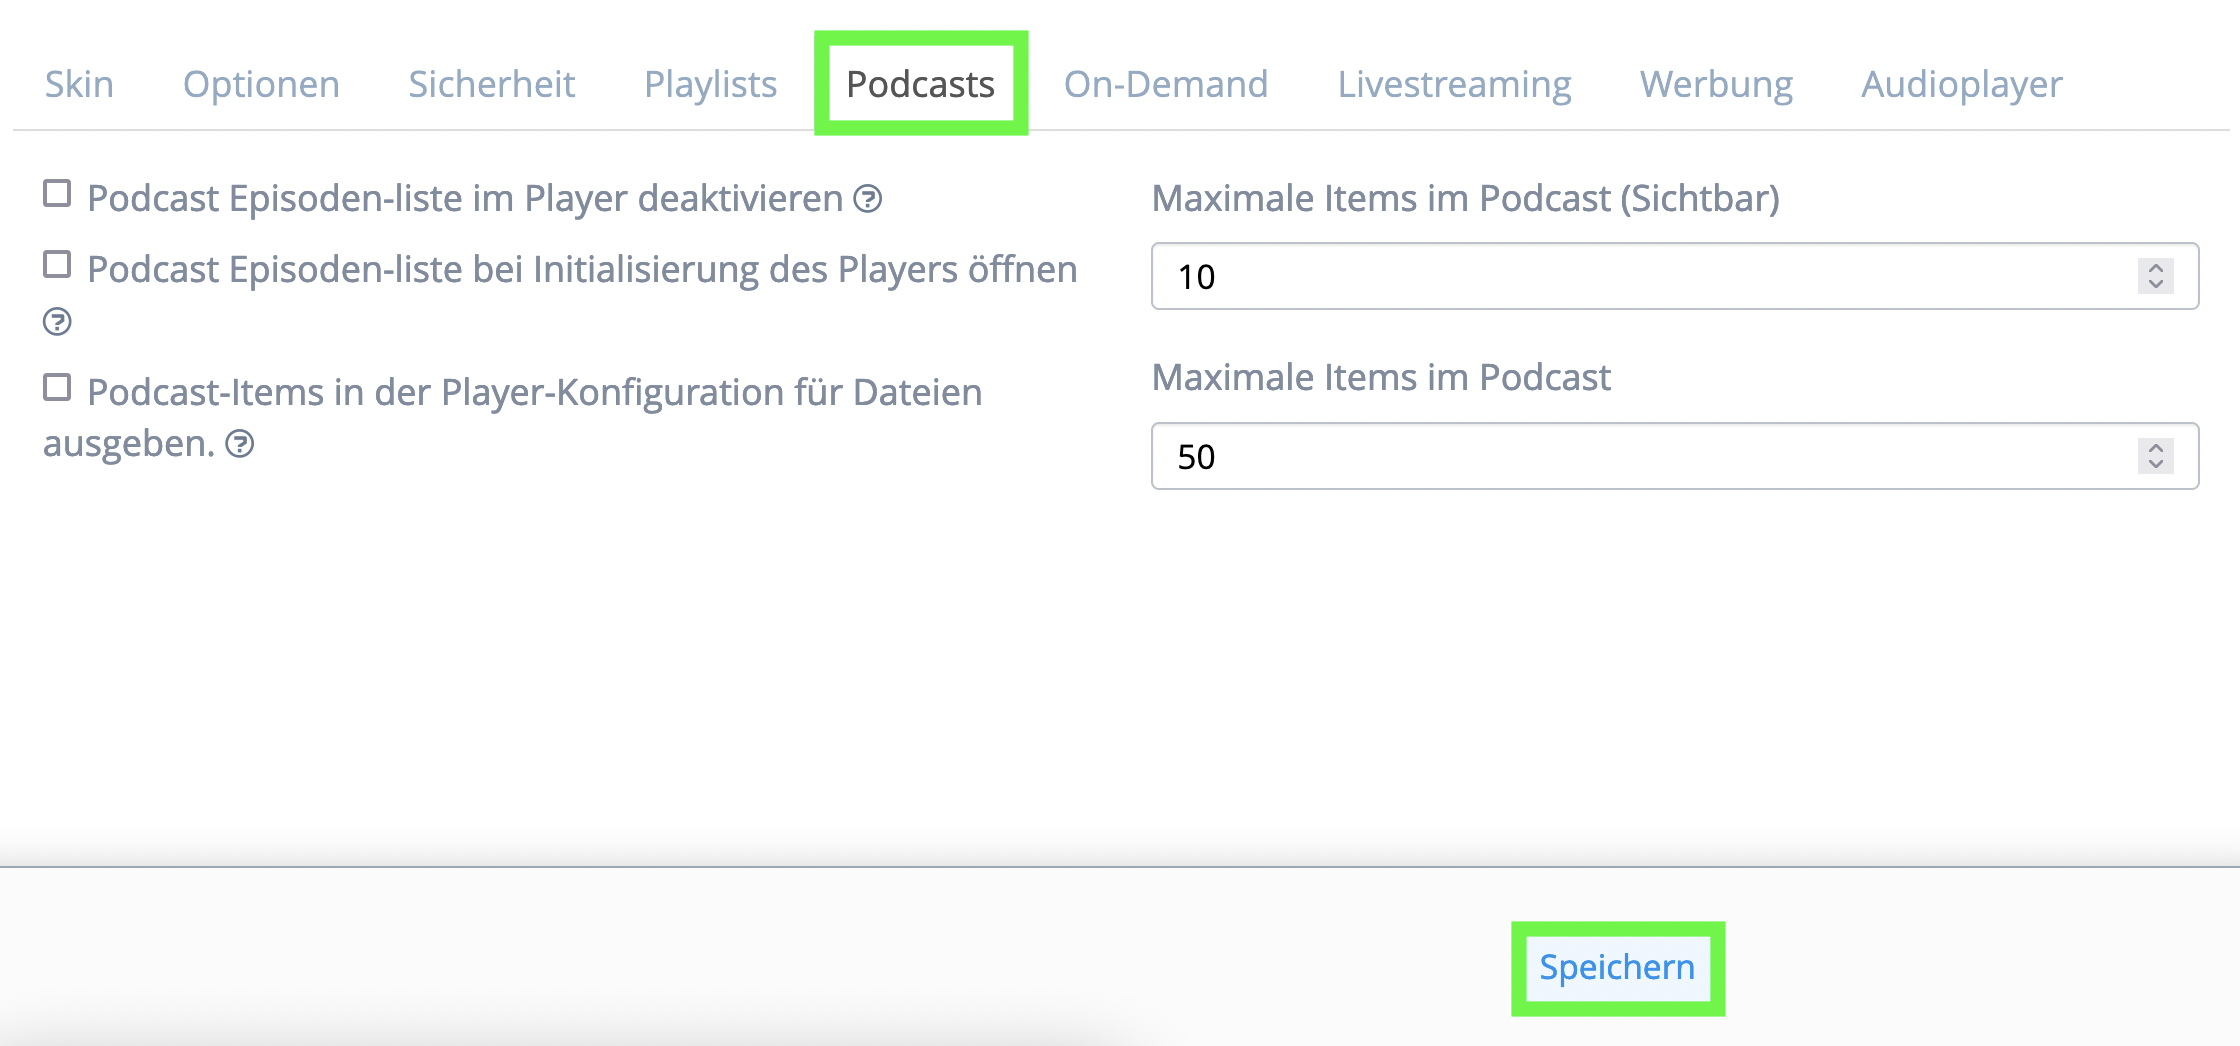Click help icon after 'ausgeben.' label
The height and width of the screenshot is (1046, 2240).
point(239,444)
